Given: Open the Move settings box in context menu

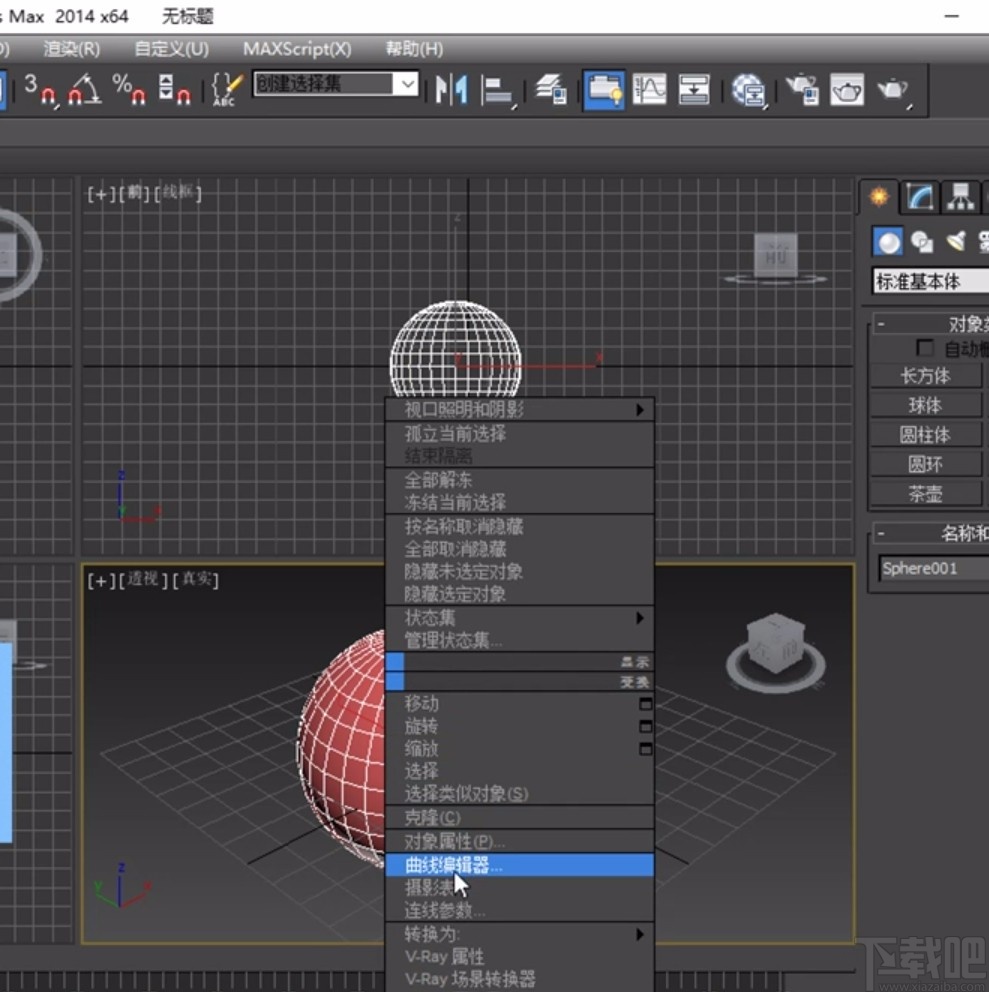Looking at the screenshot, I should coord(645,704).
